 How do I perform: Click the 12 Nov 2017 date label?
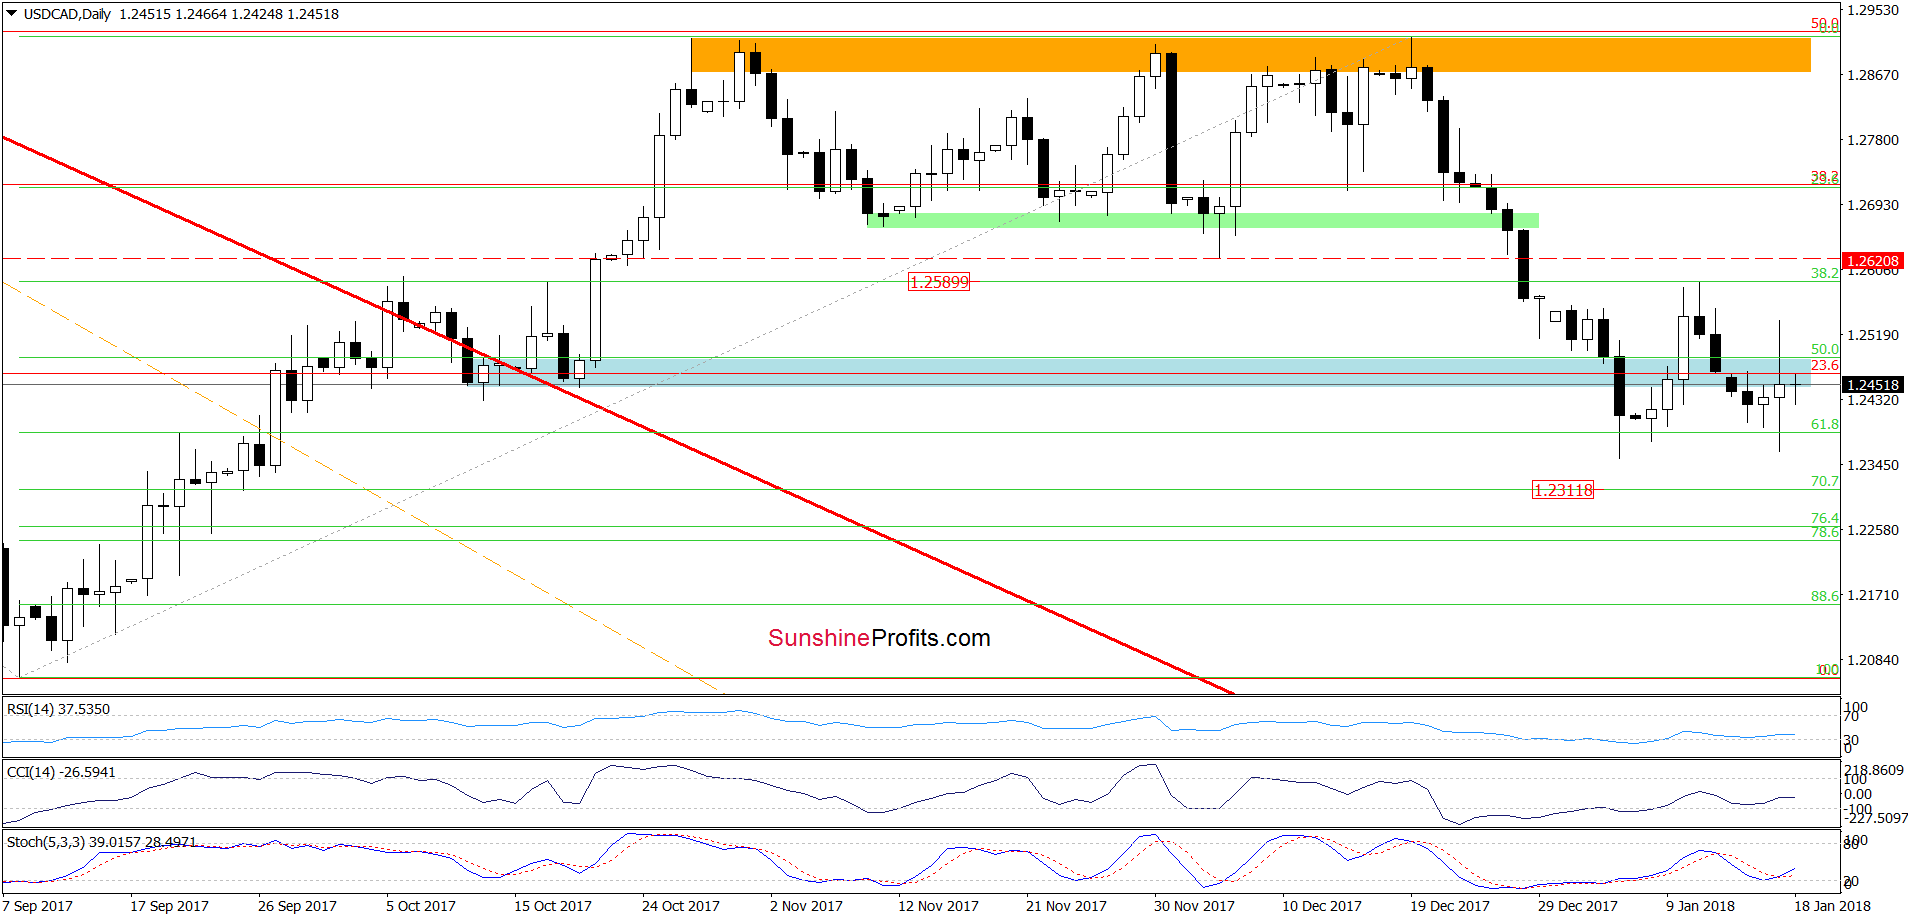pyautogui.click(x=938, y=906)
